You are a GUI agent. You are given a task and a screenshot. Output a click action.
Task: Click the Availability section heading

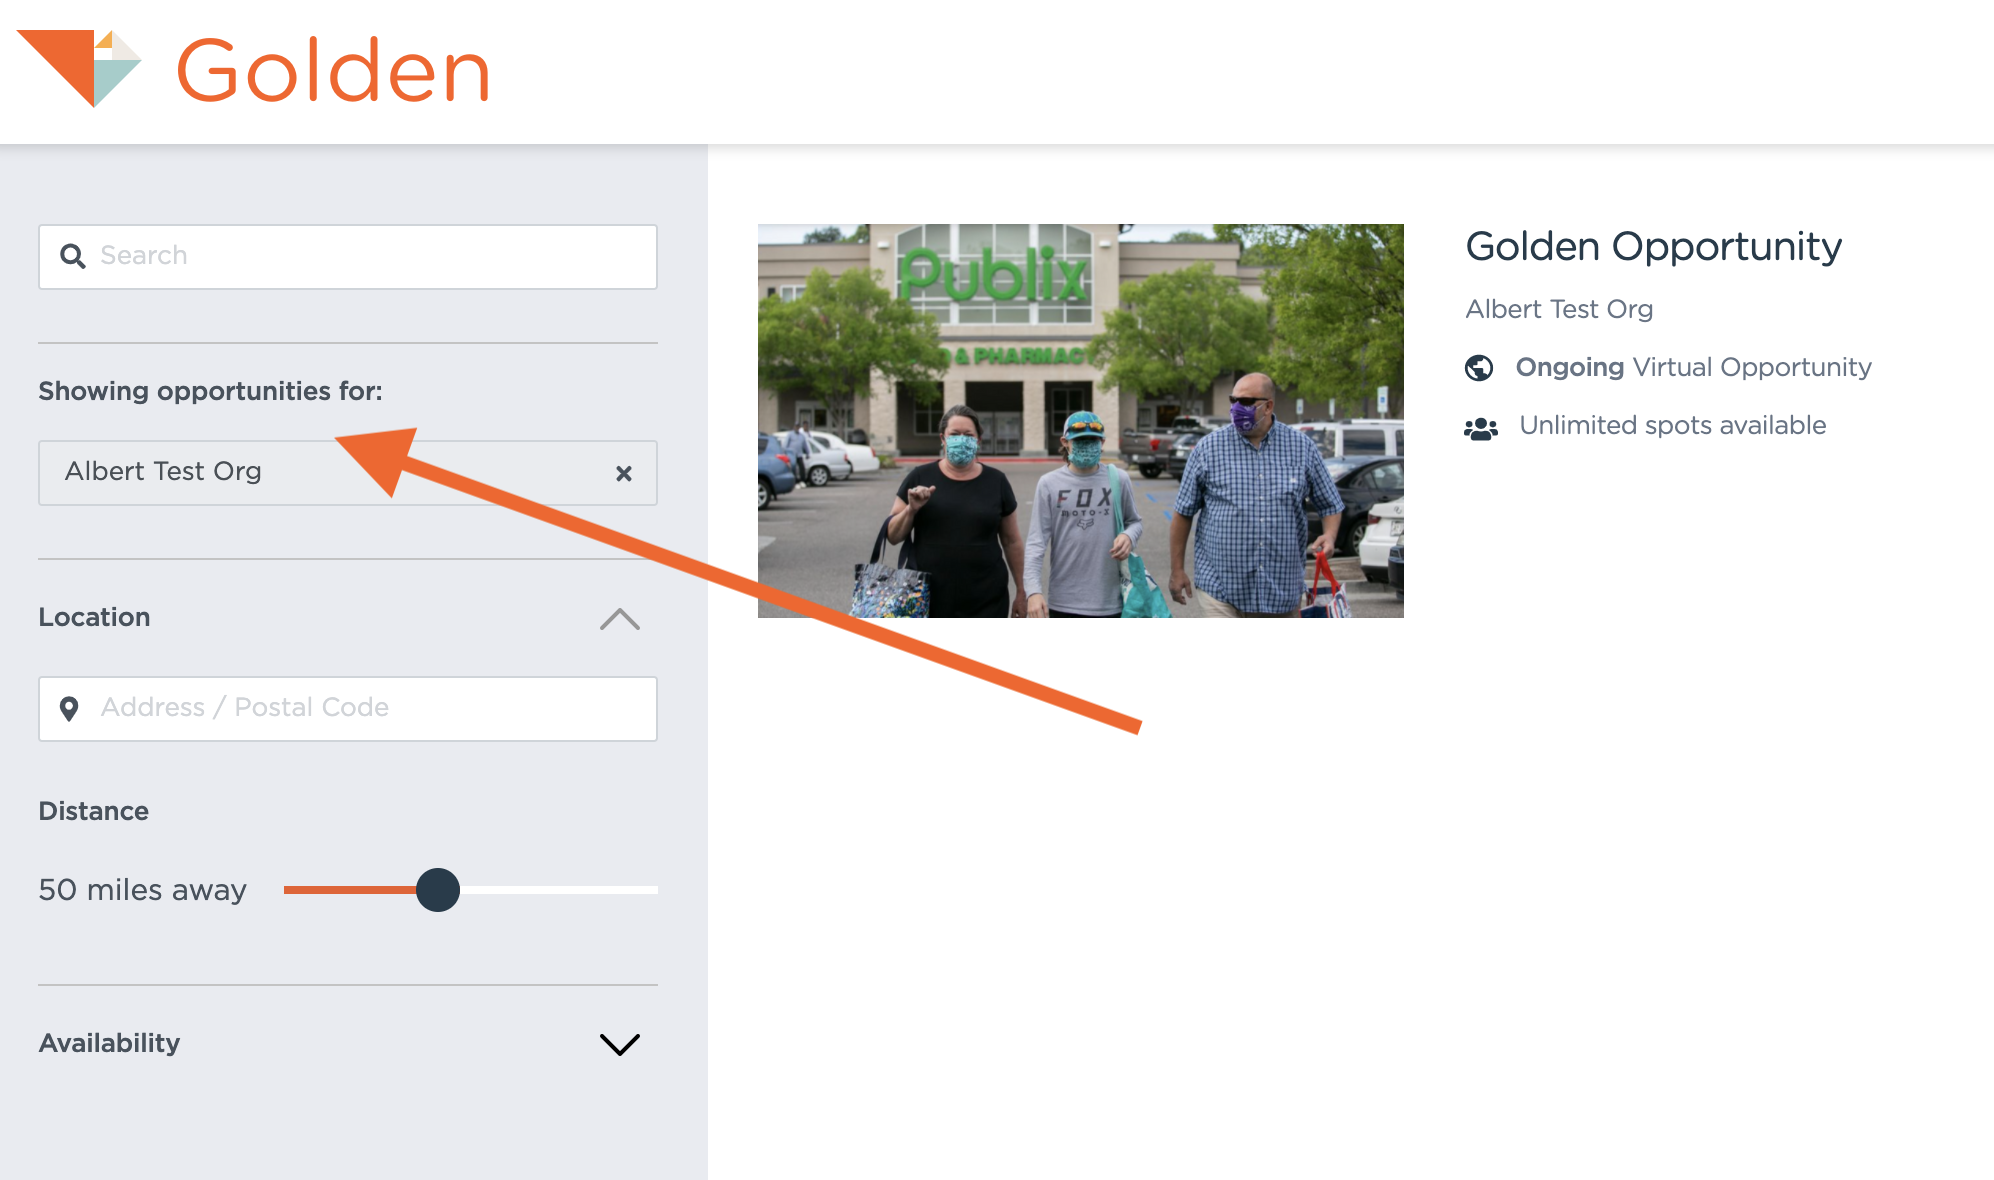(x=109, y=1043)
